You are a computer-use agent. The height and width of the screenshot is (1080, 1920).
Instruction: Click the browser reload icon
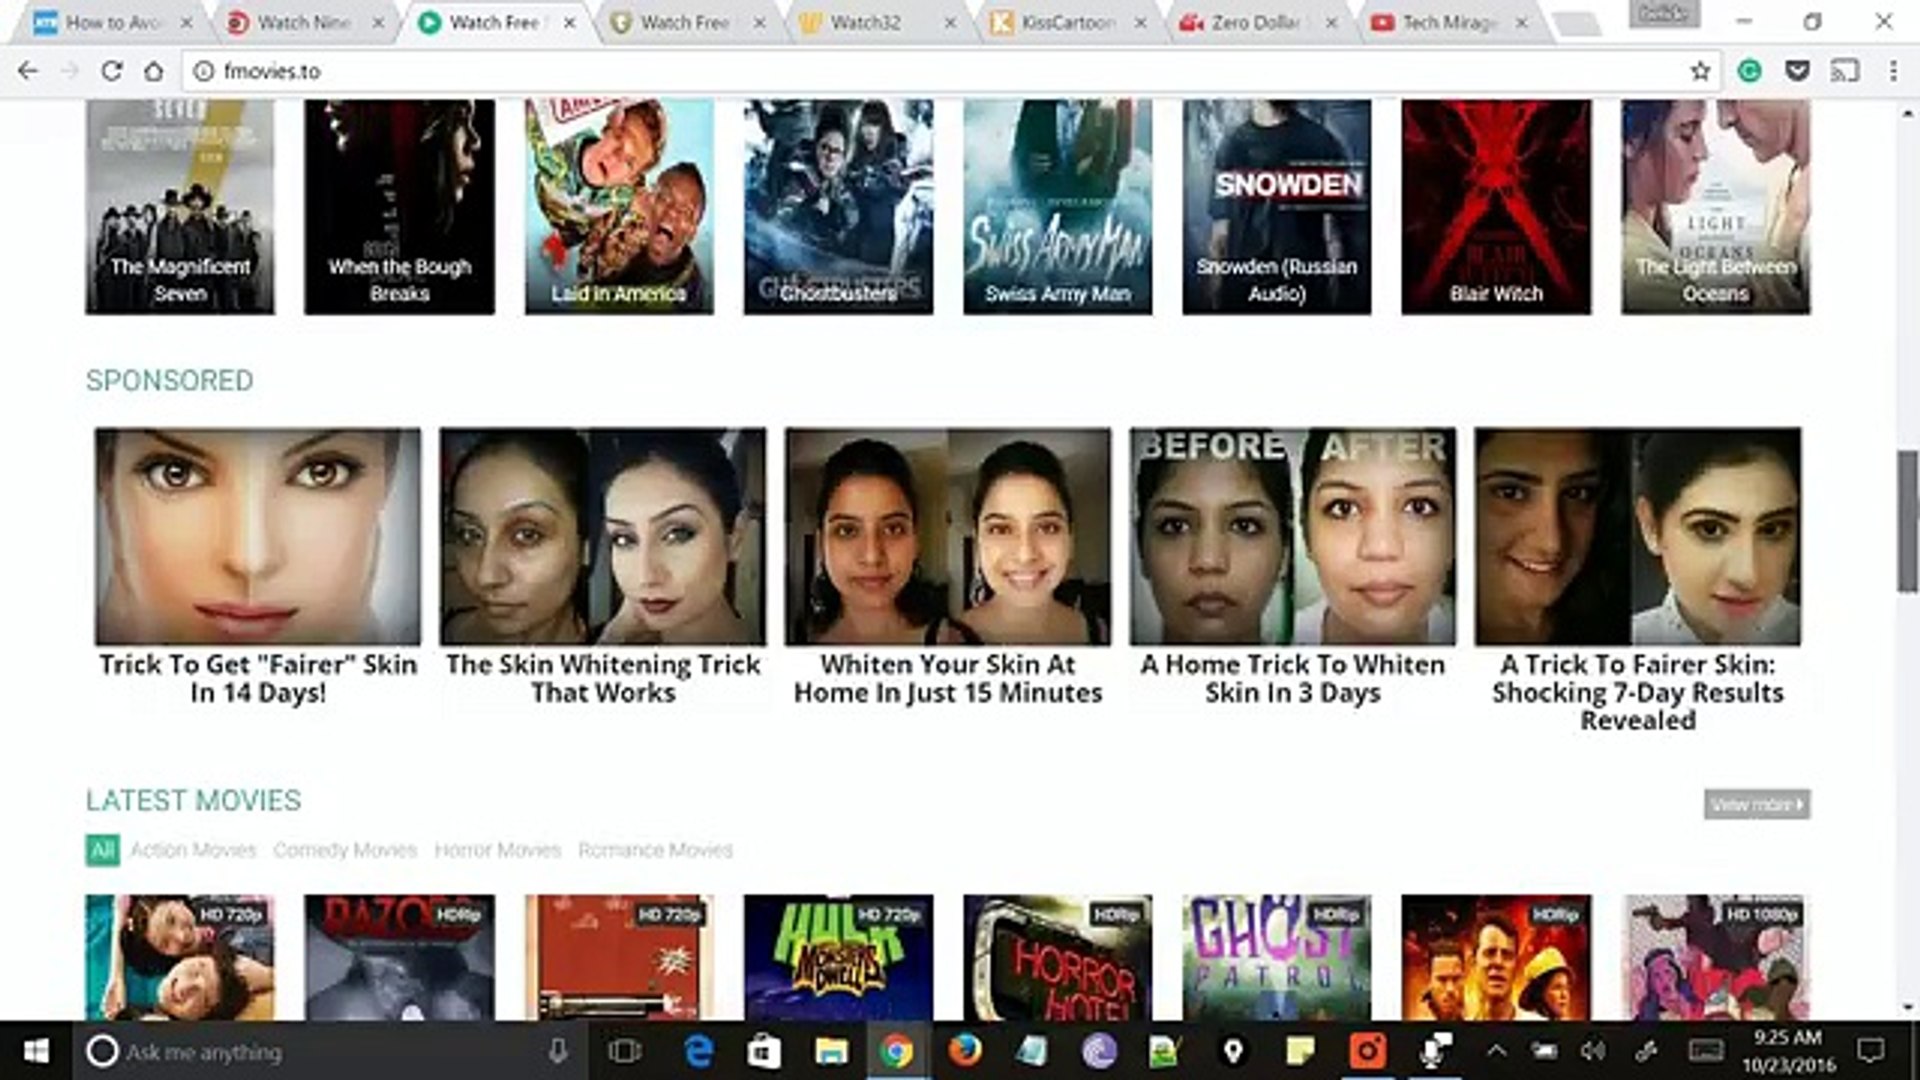pos(111,71)
